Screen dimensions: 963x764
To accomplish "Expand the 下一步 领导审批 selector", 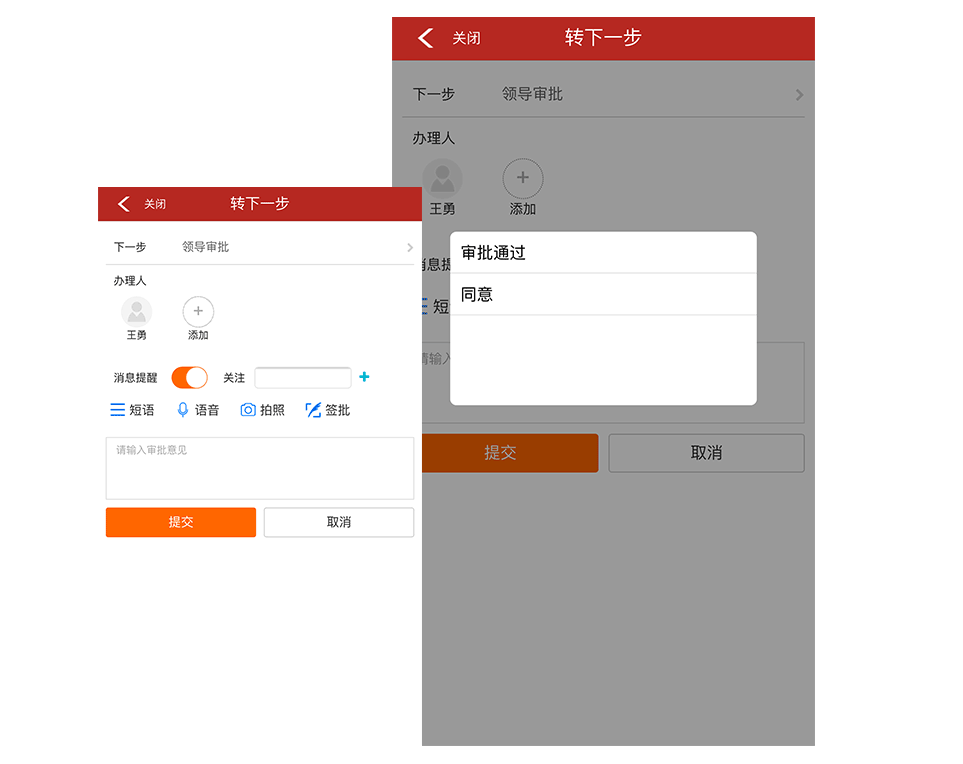I will 260,246.
